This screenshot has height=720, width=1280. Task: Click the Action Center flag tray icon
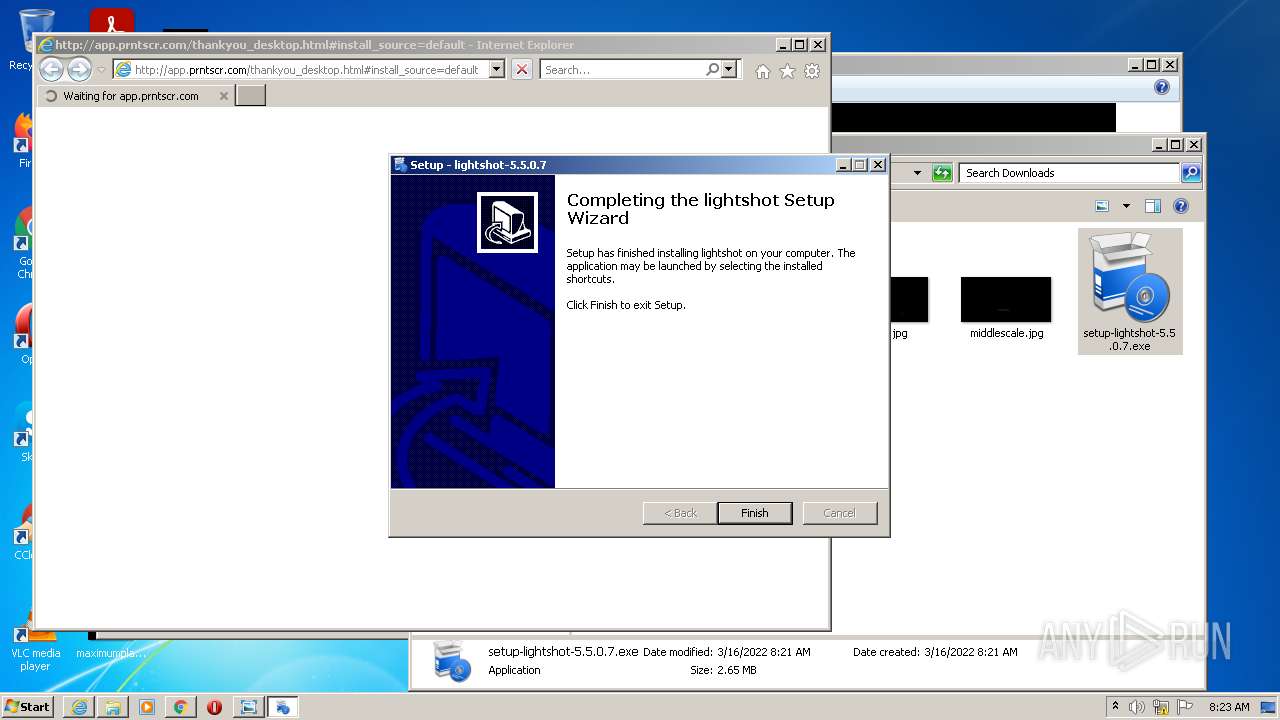click(1185, 707)
